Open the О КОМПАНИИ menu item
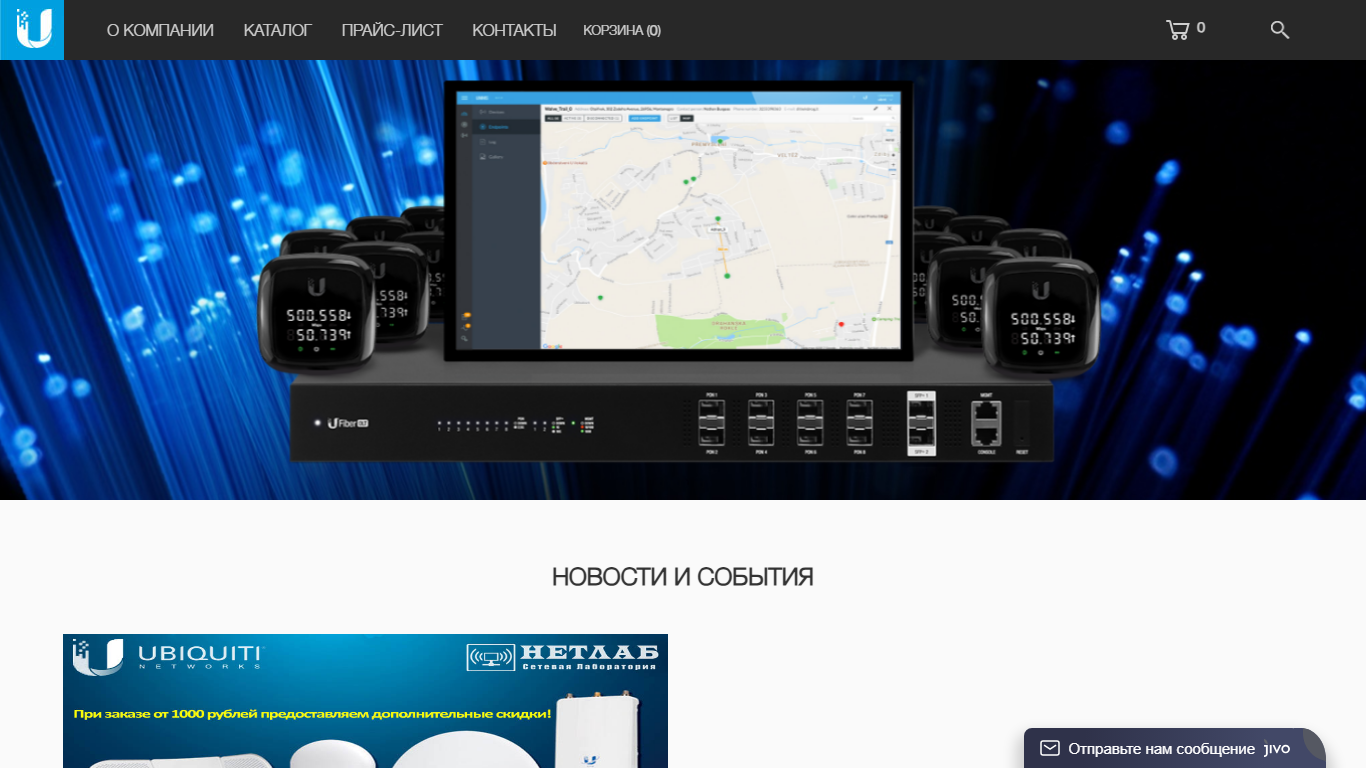 (x=160, y=30)
